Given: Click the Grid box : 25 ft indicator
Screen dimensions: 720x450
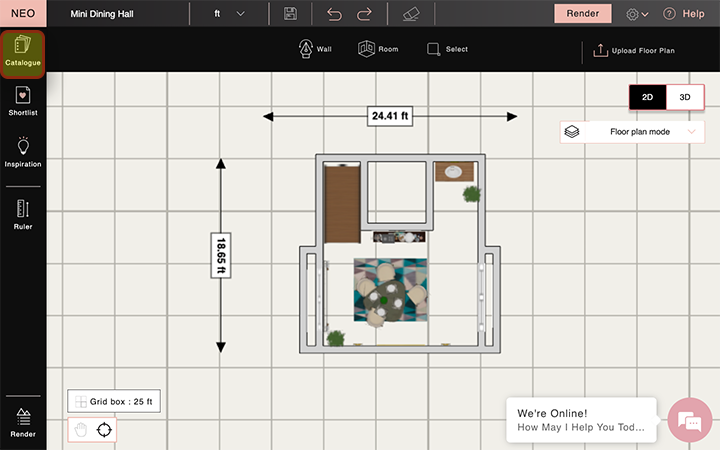Looking at the screenshot, I should click(x=114, y=401).
